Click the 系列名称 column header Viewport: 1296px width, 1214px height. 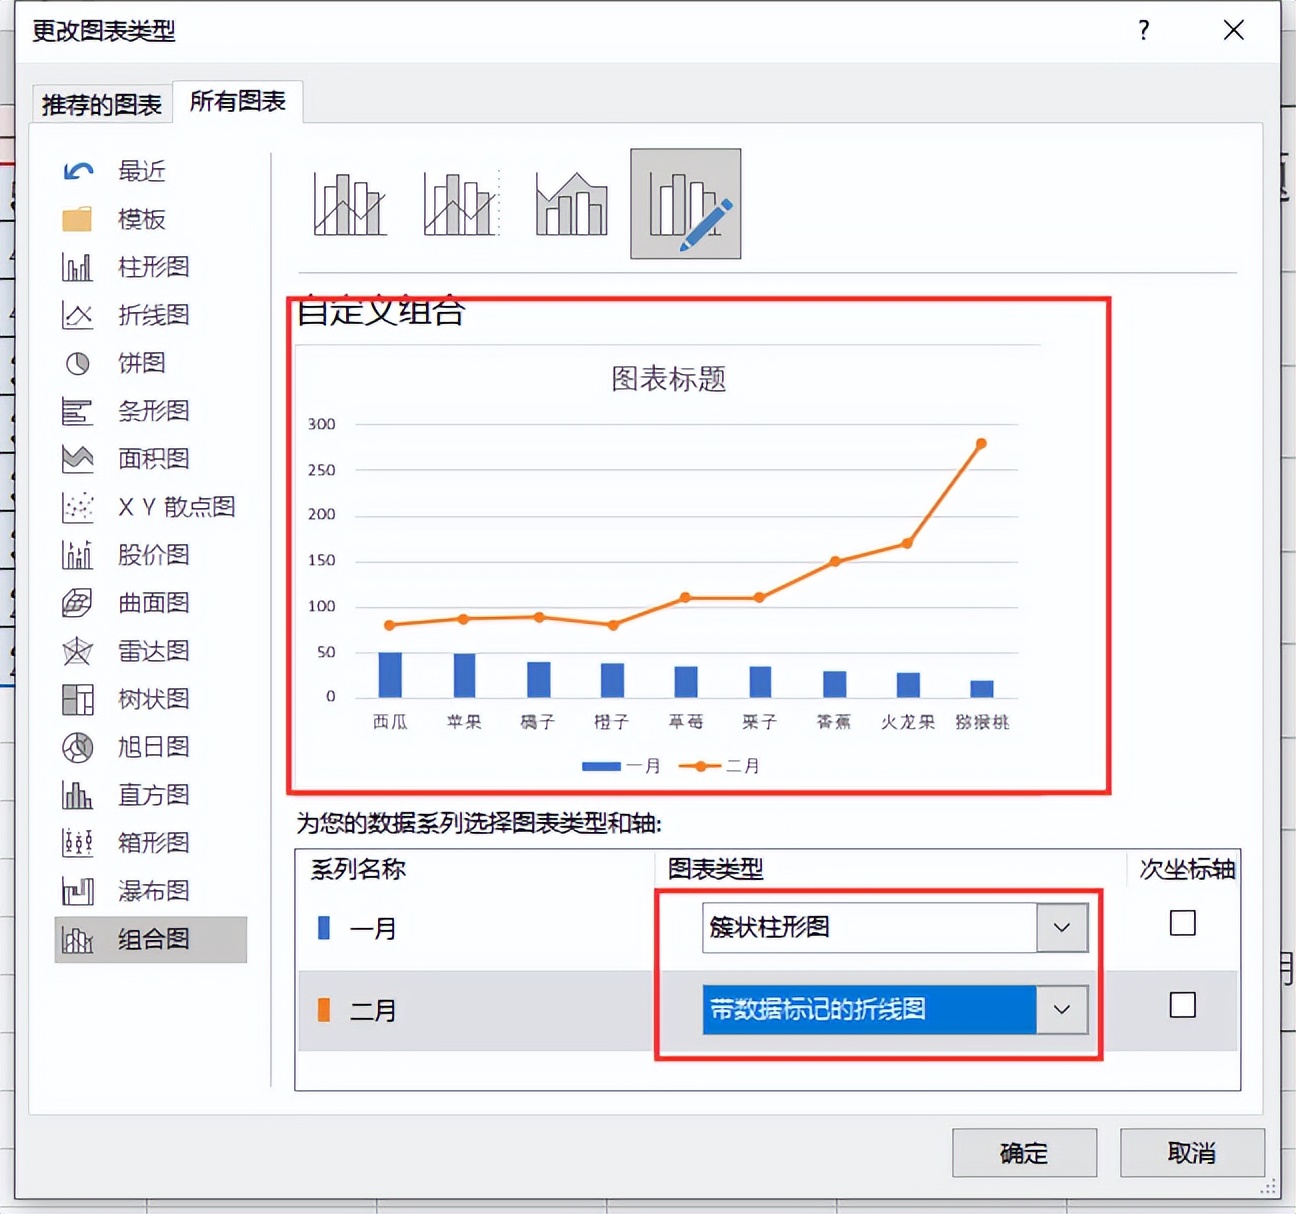[x=358, y=869]
